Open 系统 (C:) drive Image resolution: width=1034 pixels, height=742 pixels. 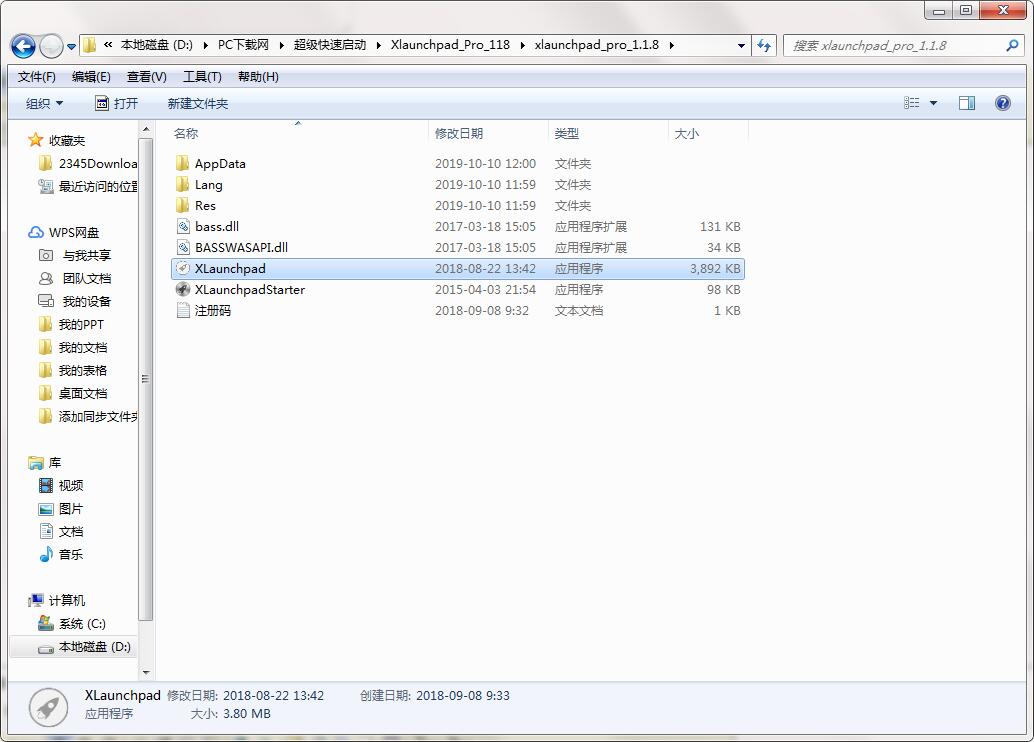pyautogui.click(x=72, y=623)
